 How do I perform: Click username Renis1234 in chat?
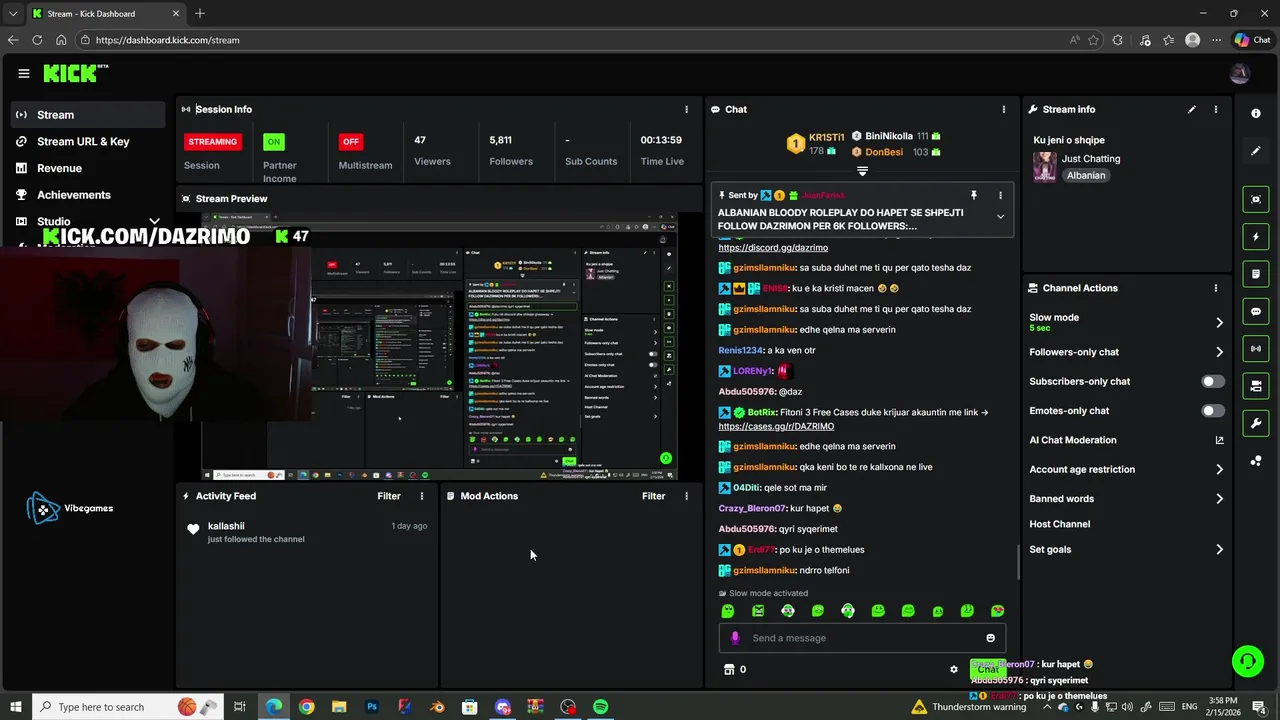click(x=739, y=350)
